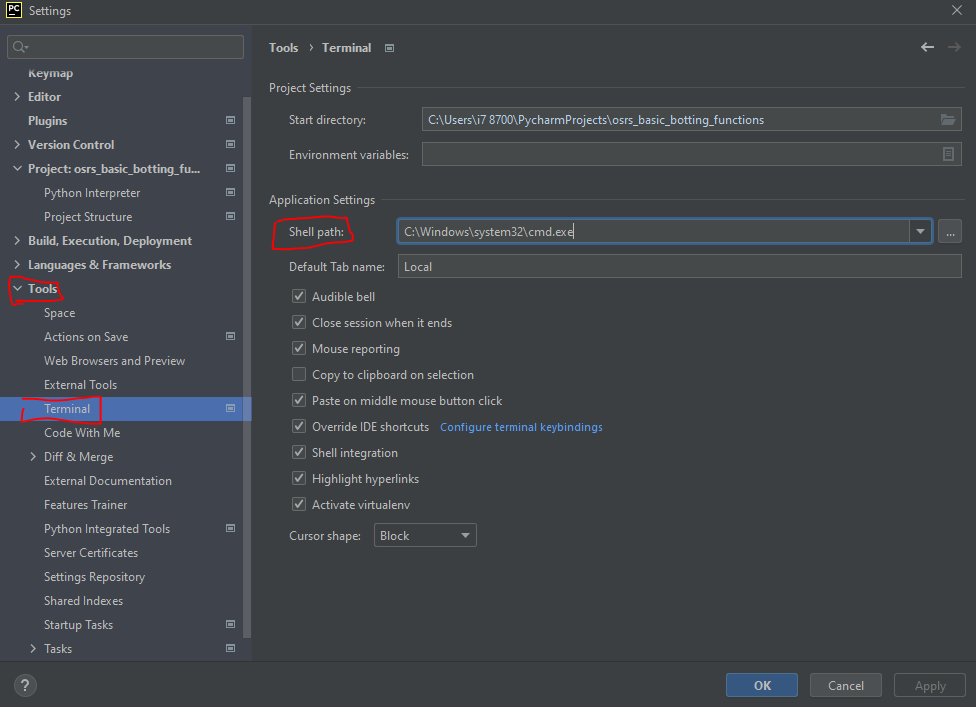The height and width of the screenshot is (707, 976).
Task: Select Features Trainer in tree
Action: (85, 505)
